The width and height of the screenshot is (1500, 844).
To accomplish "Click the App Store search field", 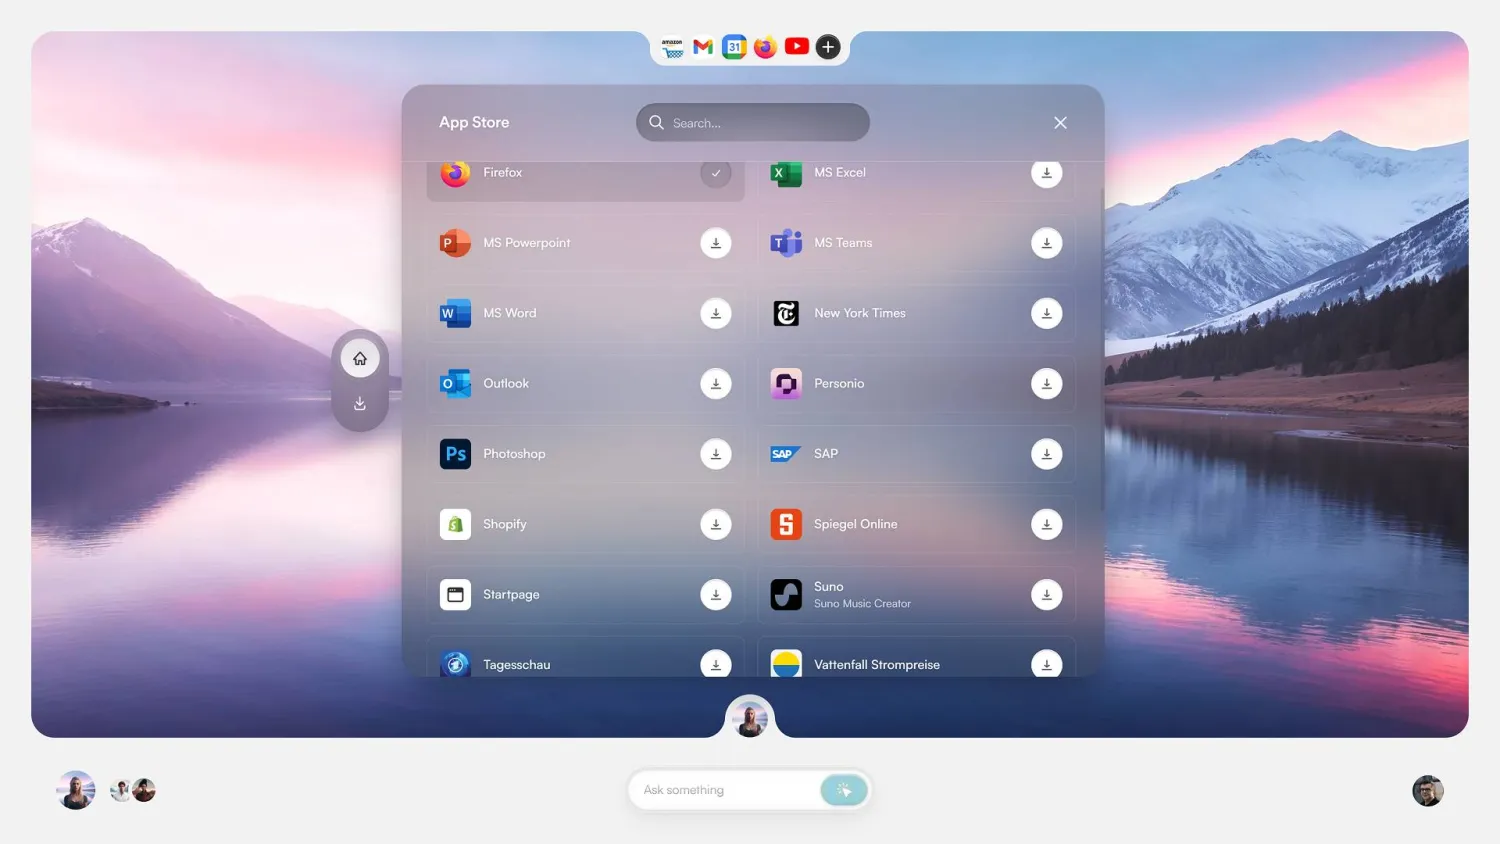I will pyautogui.click(x=753, y=122).
